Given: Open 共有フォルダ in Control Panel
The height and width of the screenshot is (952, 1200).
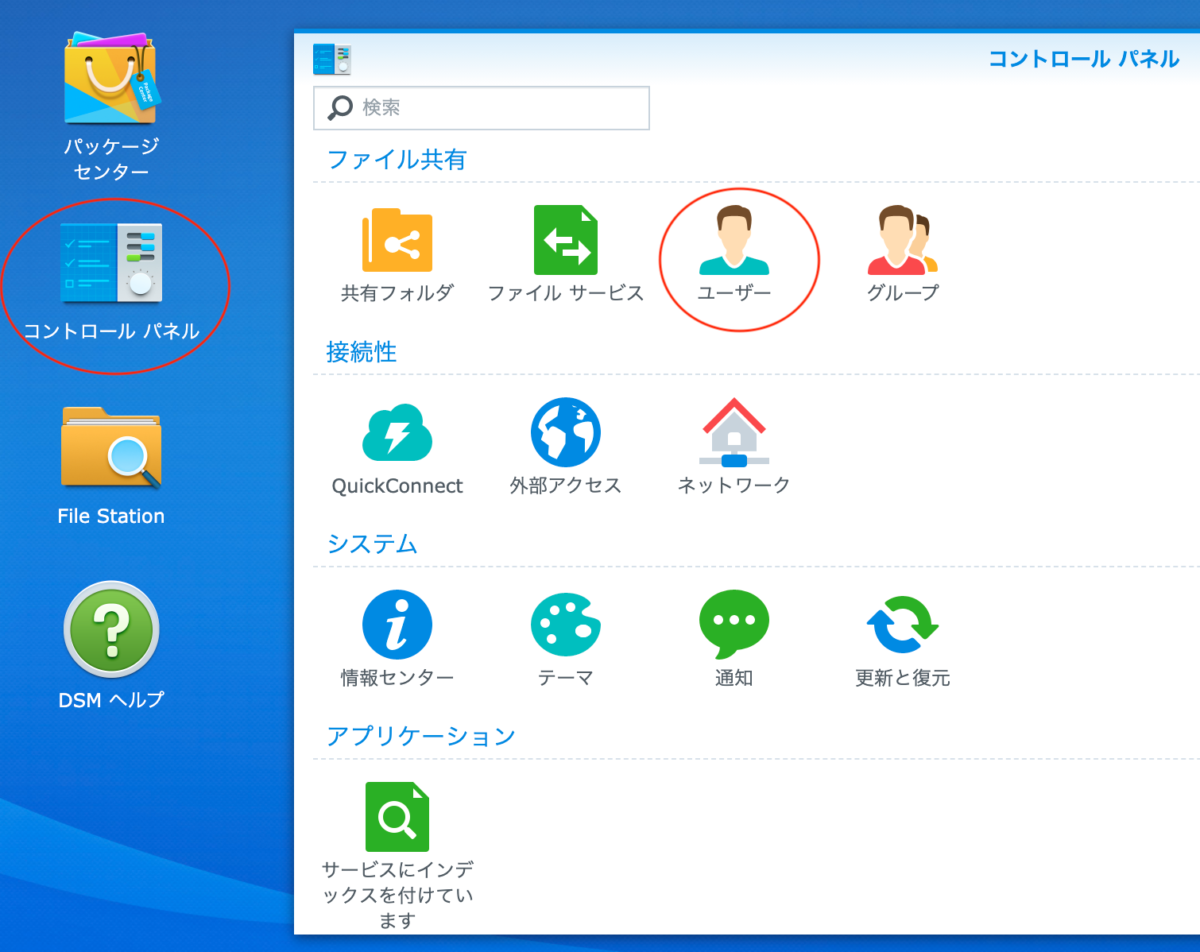Looking at the screenshot, I should pyautogui.click(x=397, y=240).
